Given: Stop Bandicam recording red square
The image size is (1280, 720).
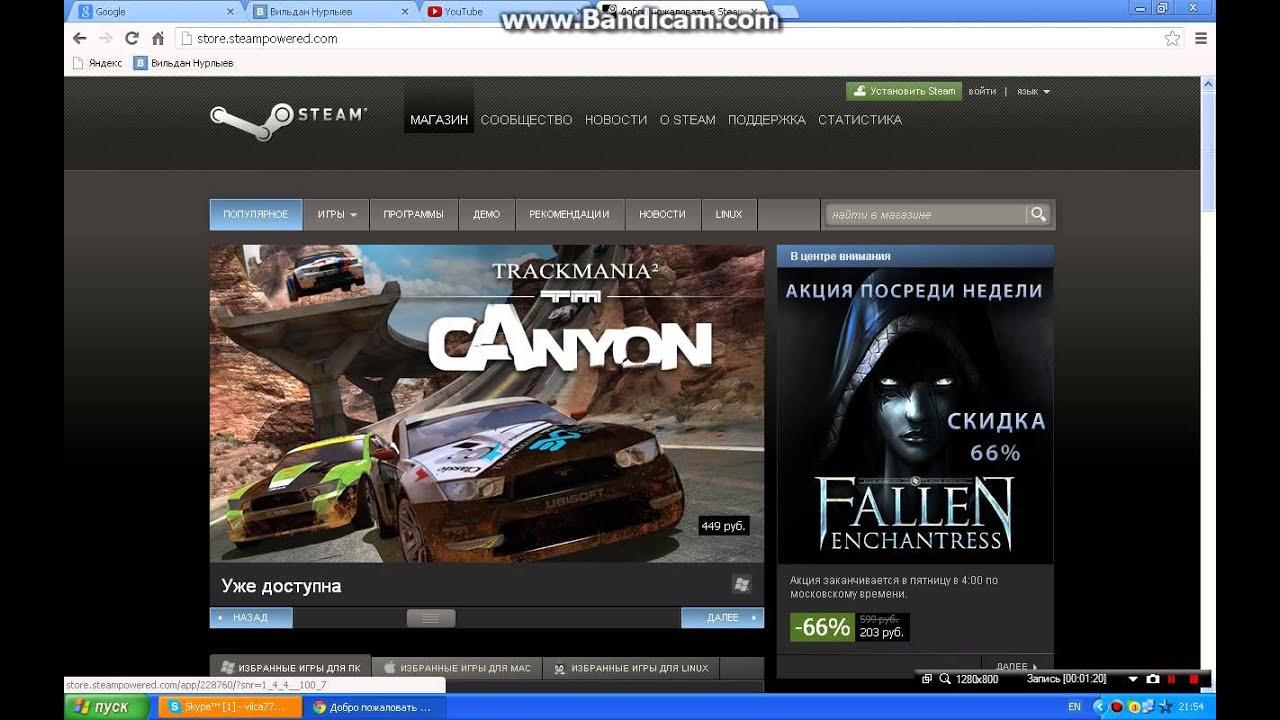Looking at the screenshot, I should tap(1193, 679).
